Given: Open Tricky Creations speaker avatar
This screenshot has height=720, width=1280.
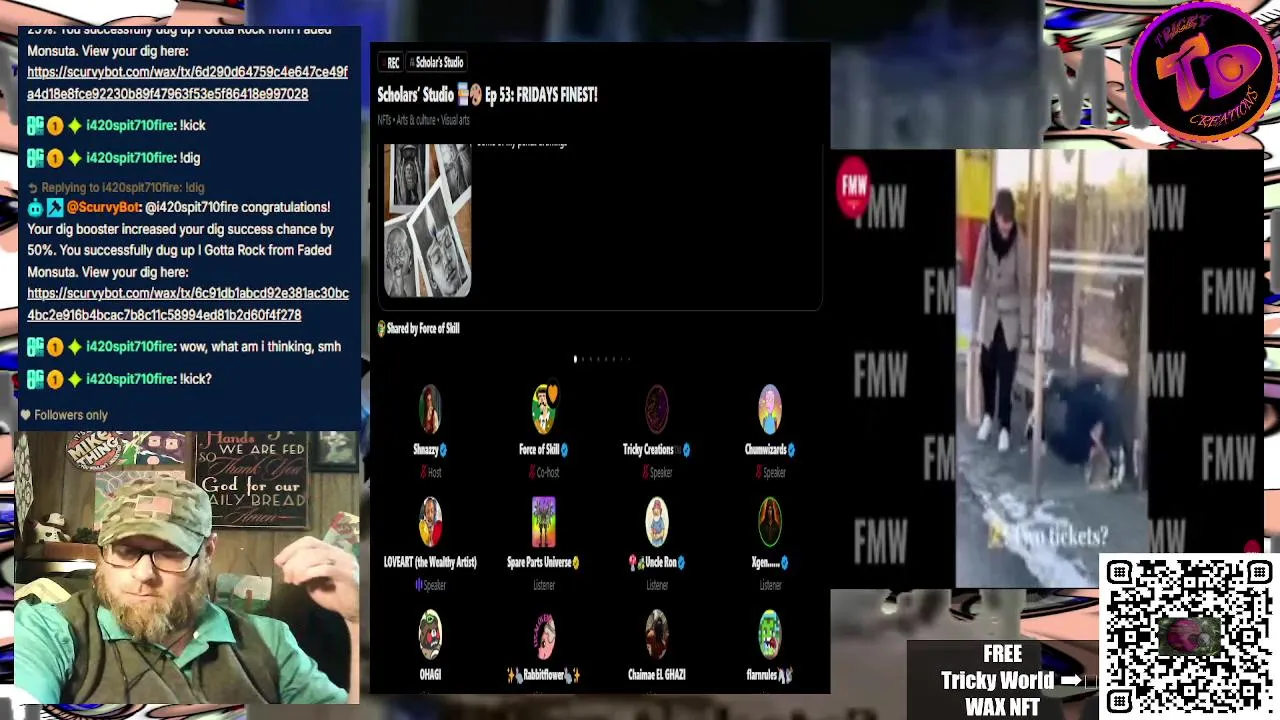Looking at the screenshot, I should (656, 410).
